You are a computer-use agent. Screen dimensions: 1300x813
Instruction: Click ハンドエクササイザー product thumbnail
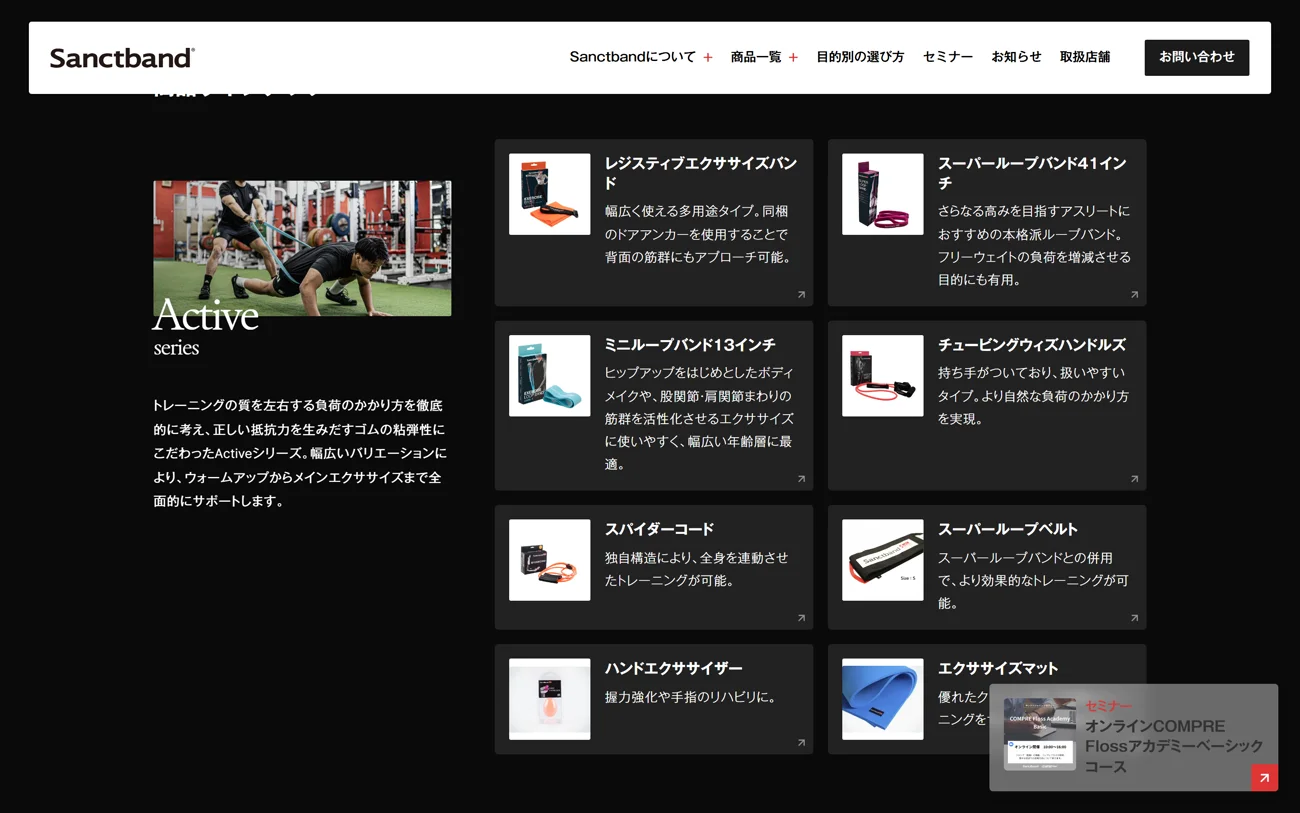tap(549, 699)
